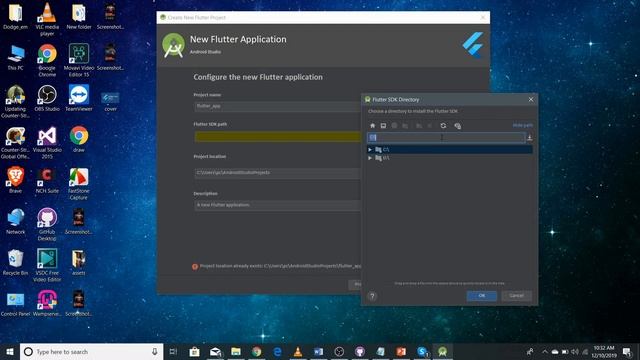This screenshot has width=640, height=360.
Task: Select the D:\ drive row
Action: (450, 158)
